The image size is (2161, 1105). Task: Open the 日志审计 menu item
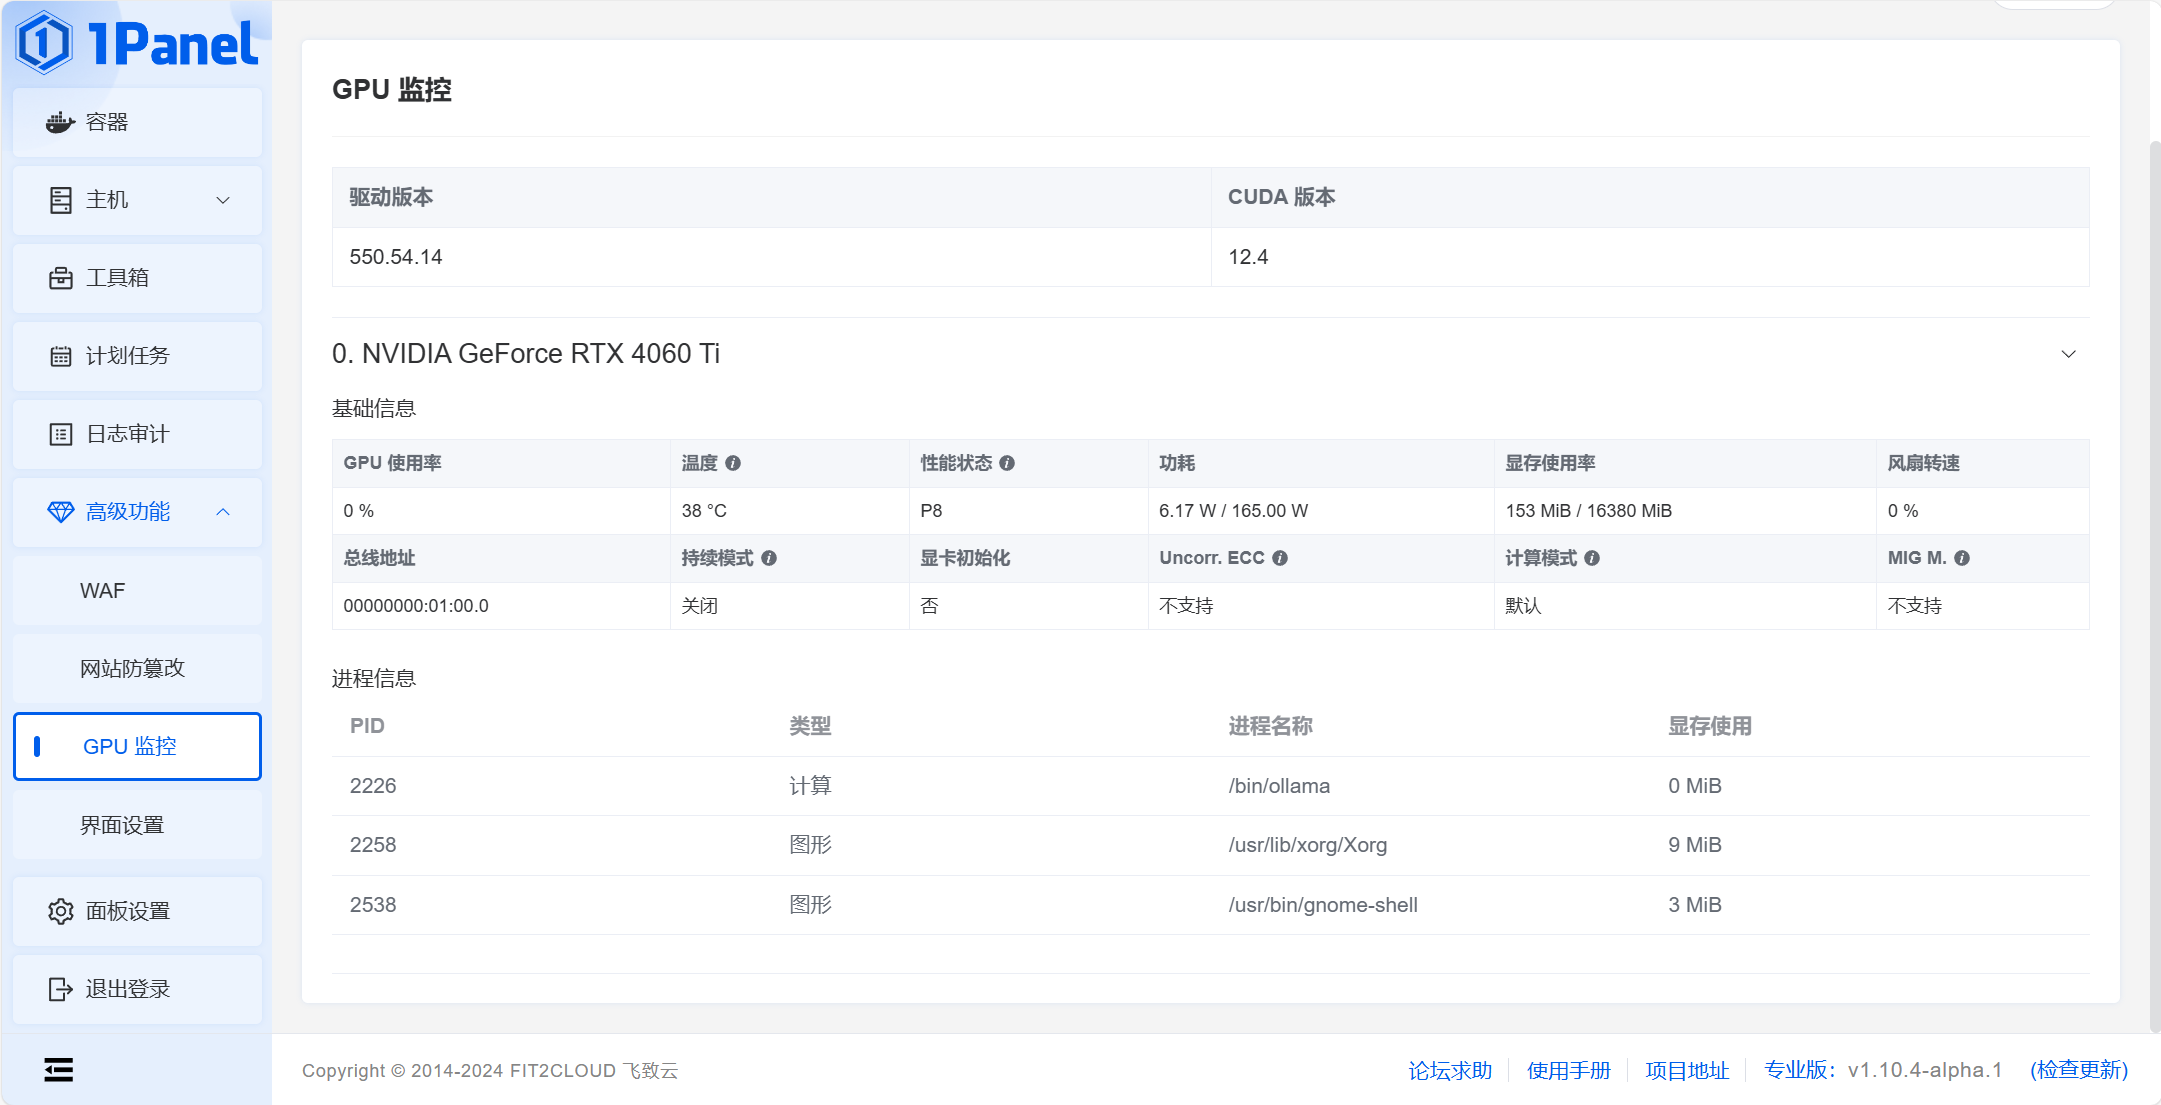pyautogui.click(x=137, y=434)
